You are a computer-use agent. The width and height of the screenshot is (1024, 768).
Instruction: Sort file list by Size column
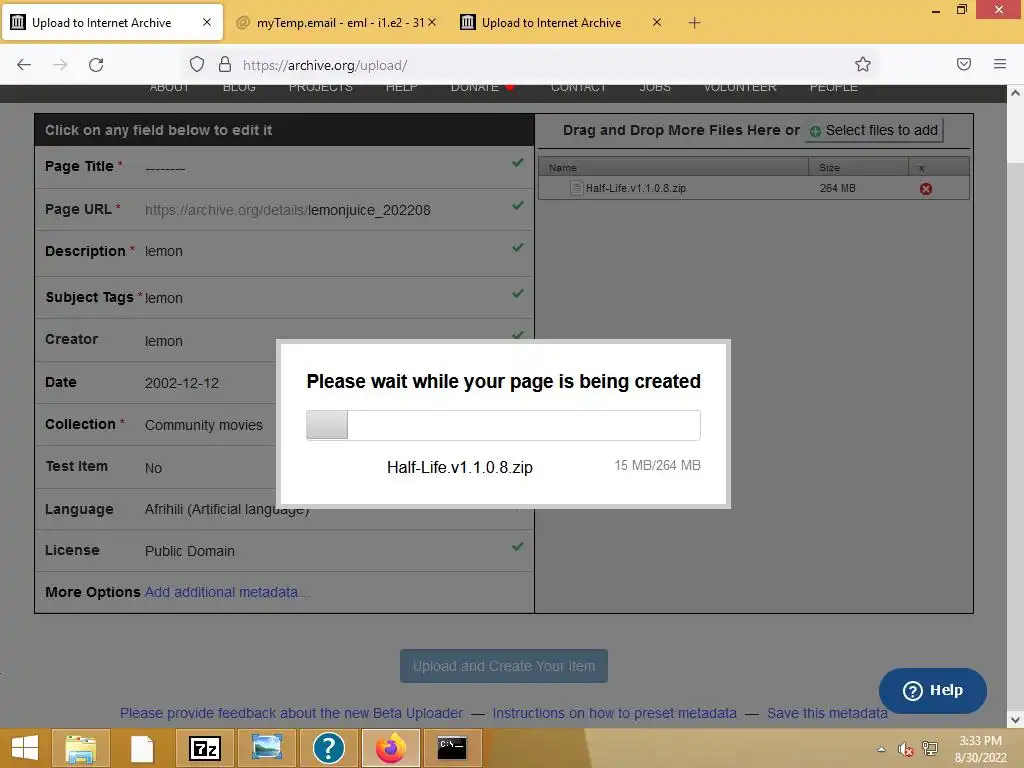(858, 167)
